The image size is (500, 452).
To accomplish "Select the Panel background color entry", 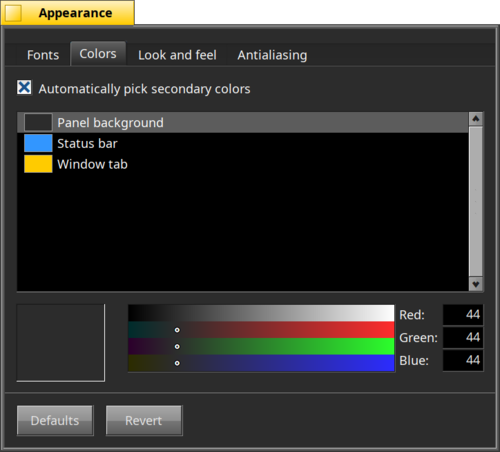I will click(x=243, y=123).
